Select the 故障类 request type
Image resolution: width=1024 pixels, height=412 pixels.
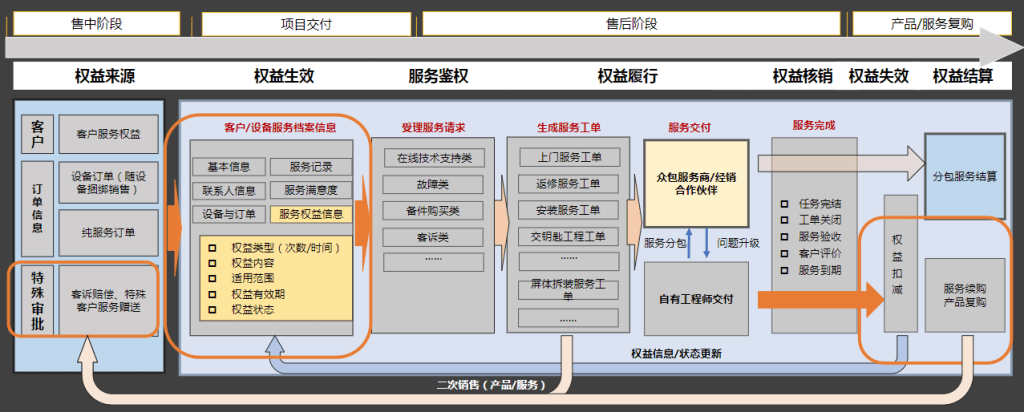tap(433, 184)
